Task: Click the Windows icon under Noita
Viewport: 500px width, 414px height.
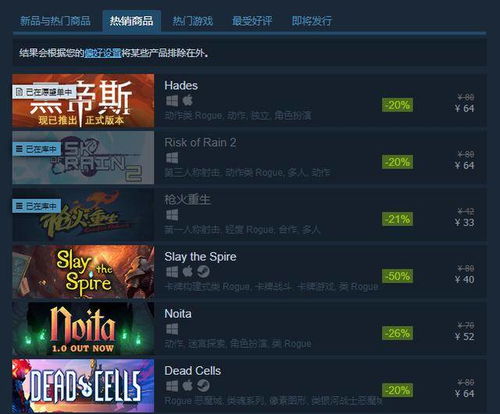Action: click(x=172, y=329)
